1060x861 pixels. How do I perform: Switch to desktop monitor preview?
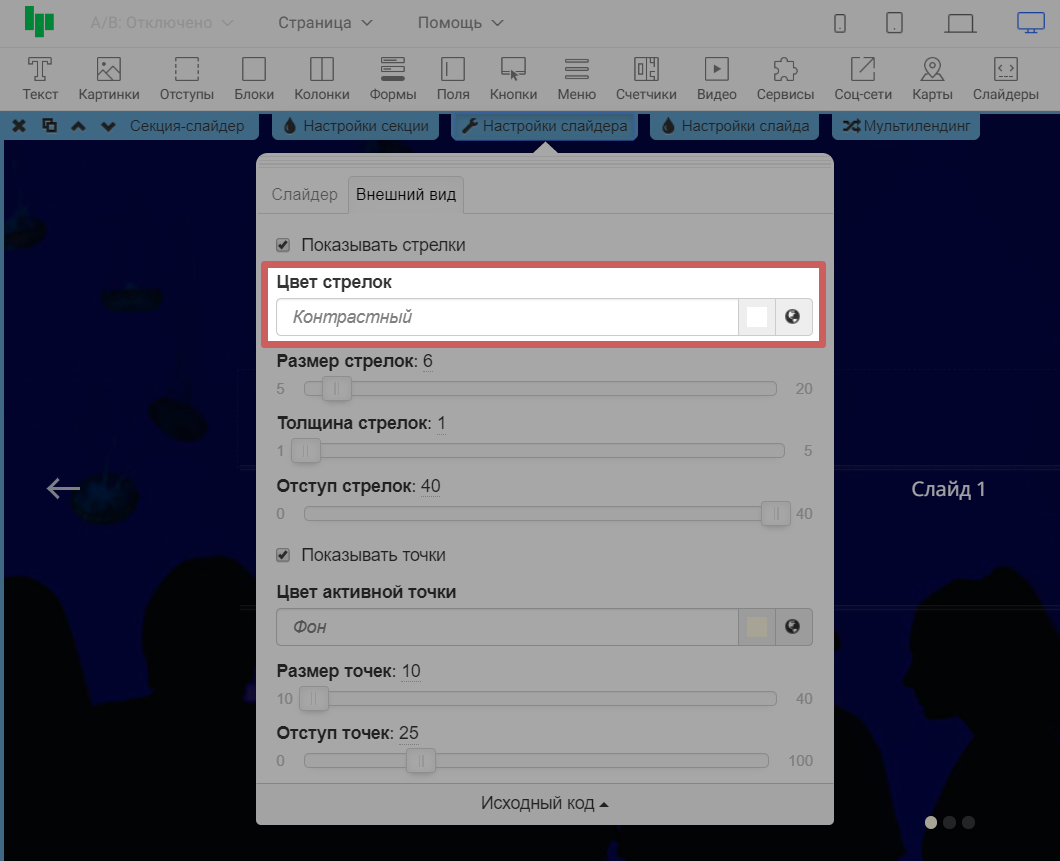tap(1030, 23)
